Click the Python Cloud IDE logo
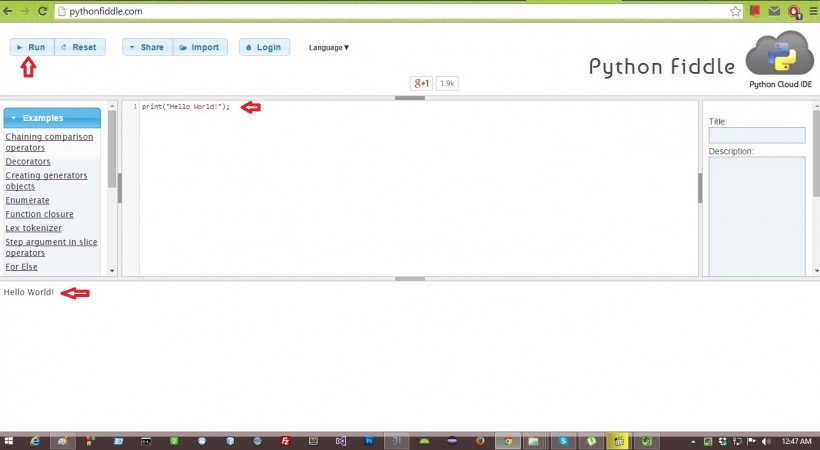Image resolution: width=820 pixels, height=450 pixels. 780,58
